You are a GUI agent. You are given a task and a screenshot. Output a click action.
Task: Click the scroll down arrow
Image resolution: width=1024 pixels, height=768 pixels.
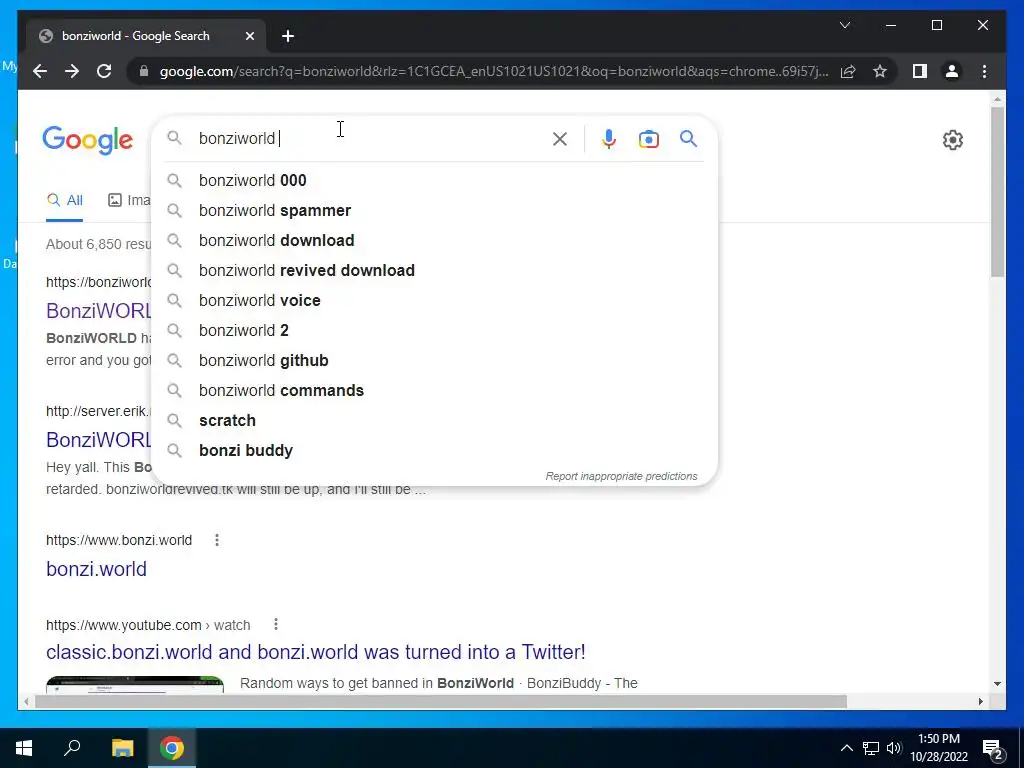pyautogui.click(x=997, y=684)
